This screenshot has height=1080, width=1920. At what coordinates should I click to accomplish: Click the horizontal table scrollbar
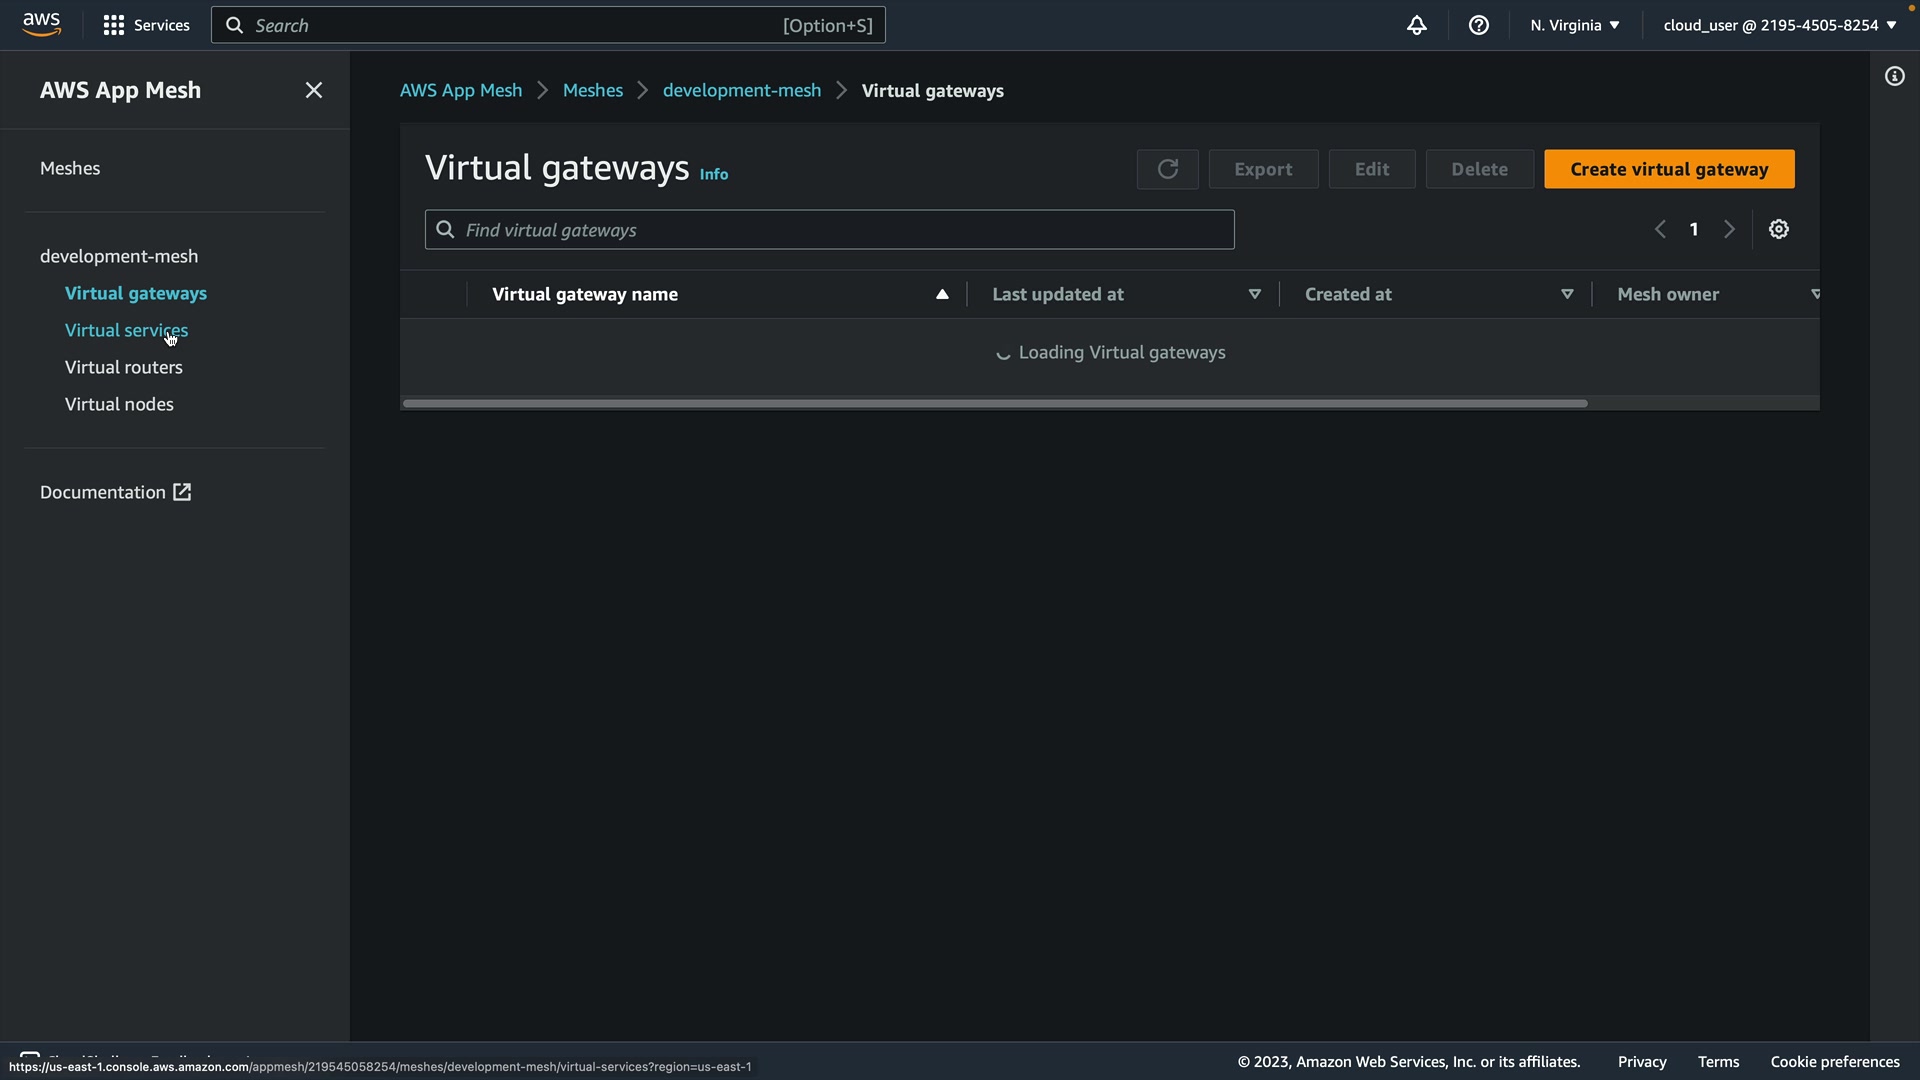point(994,403)
